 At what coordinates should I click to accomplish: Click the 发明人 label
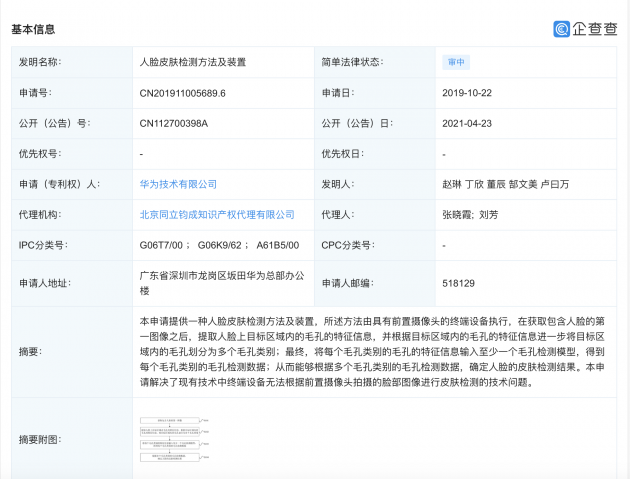coord(338,184)
